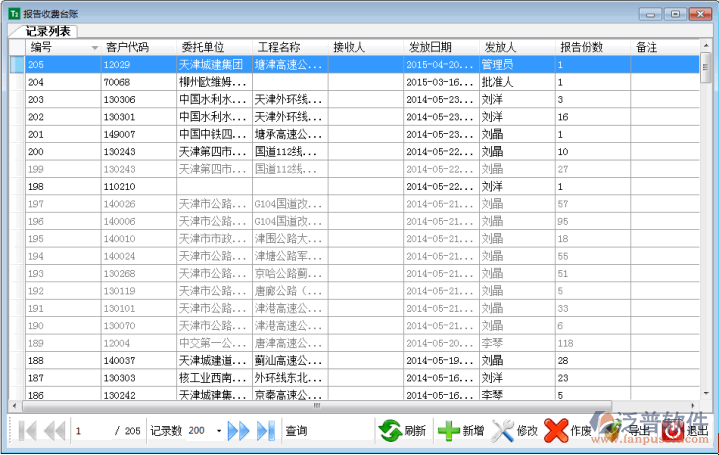
Task: Open the 编号 column sort dropdown arrow
Action: (95, 47)
